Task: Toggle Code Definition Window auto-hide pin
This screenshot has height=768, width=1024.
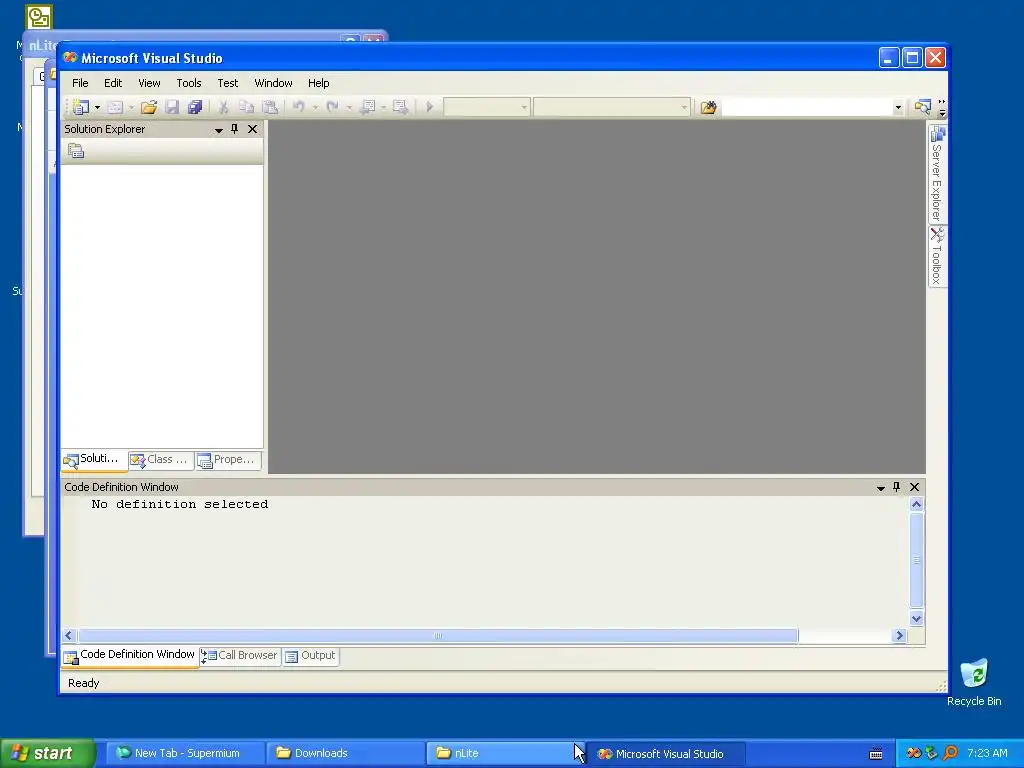Action: 897,487
